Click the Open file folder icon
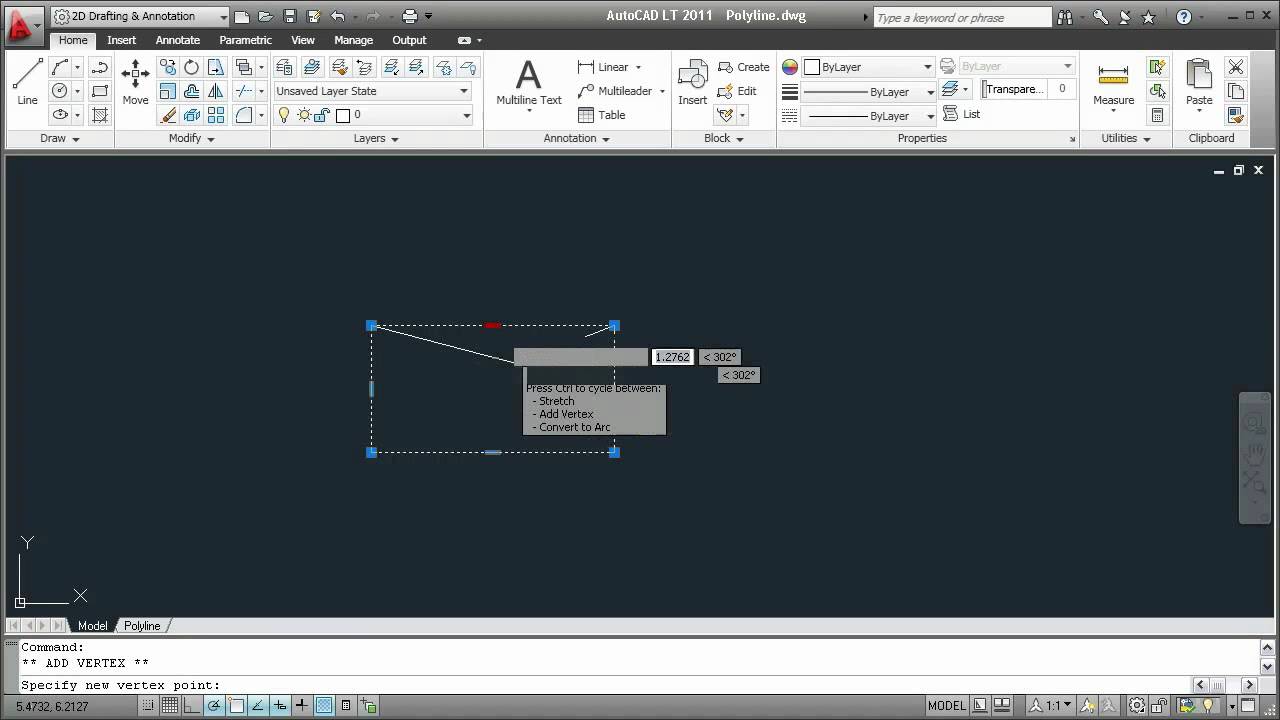Viewport: 1280px width, 720px height. (265, 16)
